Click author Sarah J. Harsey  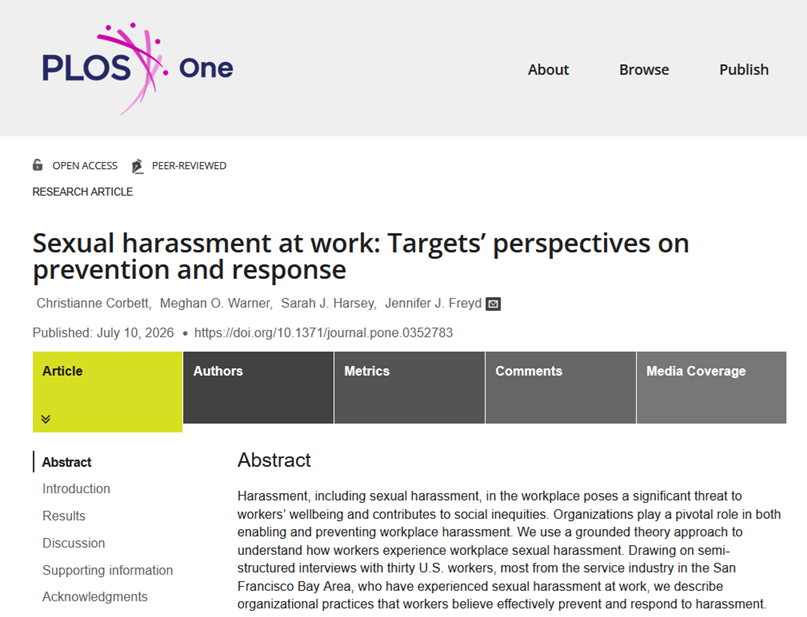click(327, 303)
